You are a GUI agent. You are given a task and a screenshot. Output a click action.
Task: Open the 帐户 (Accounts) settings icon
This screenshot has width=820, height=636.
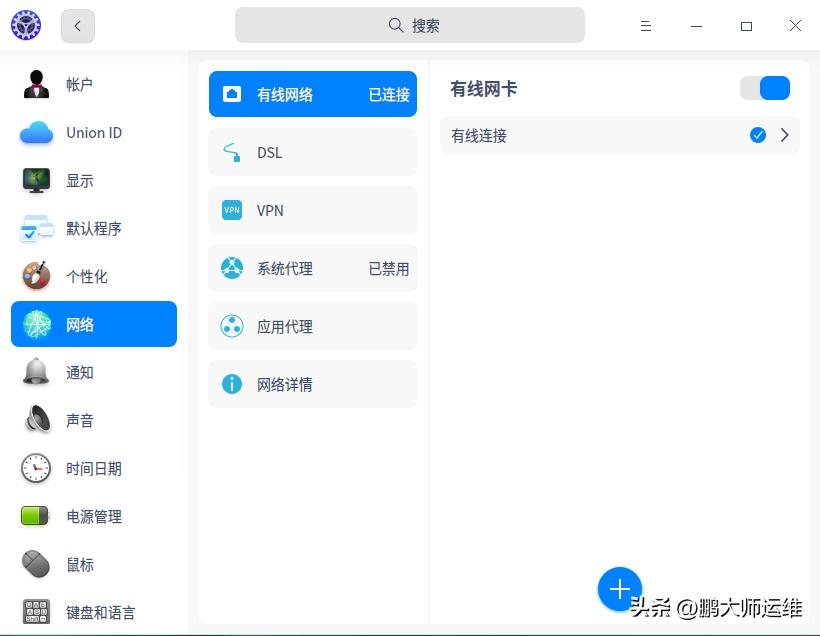[36, 84]
